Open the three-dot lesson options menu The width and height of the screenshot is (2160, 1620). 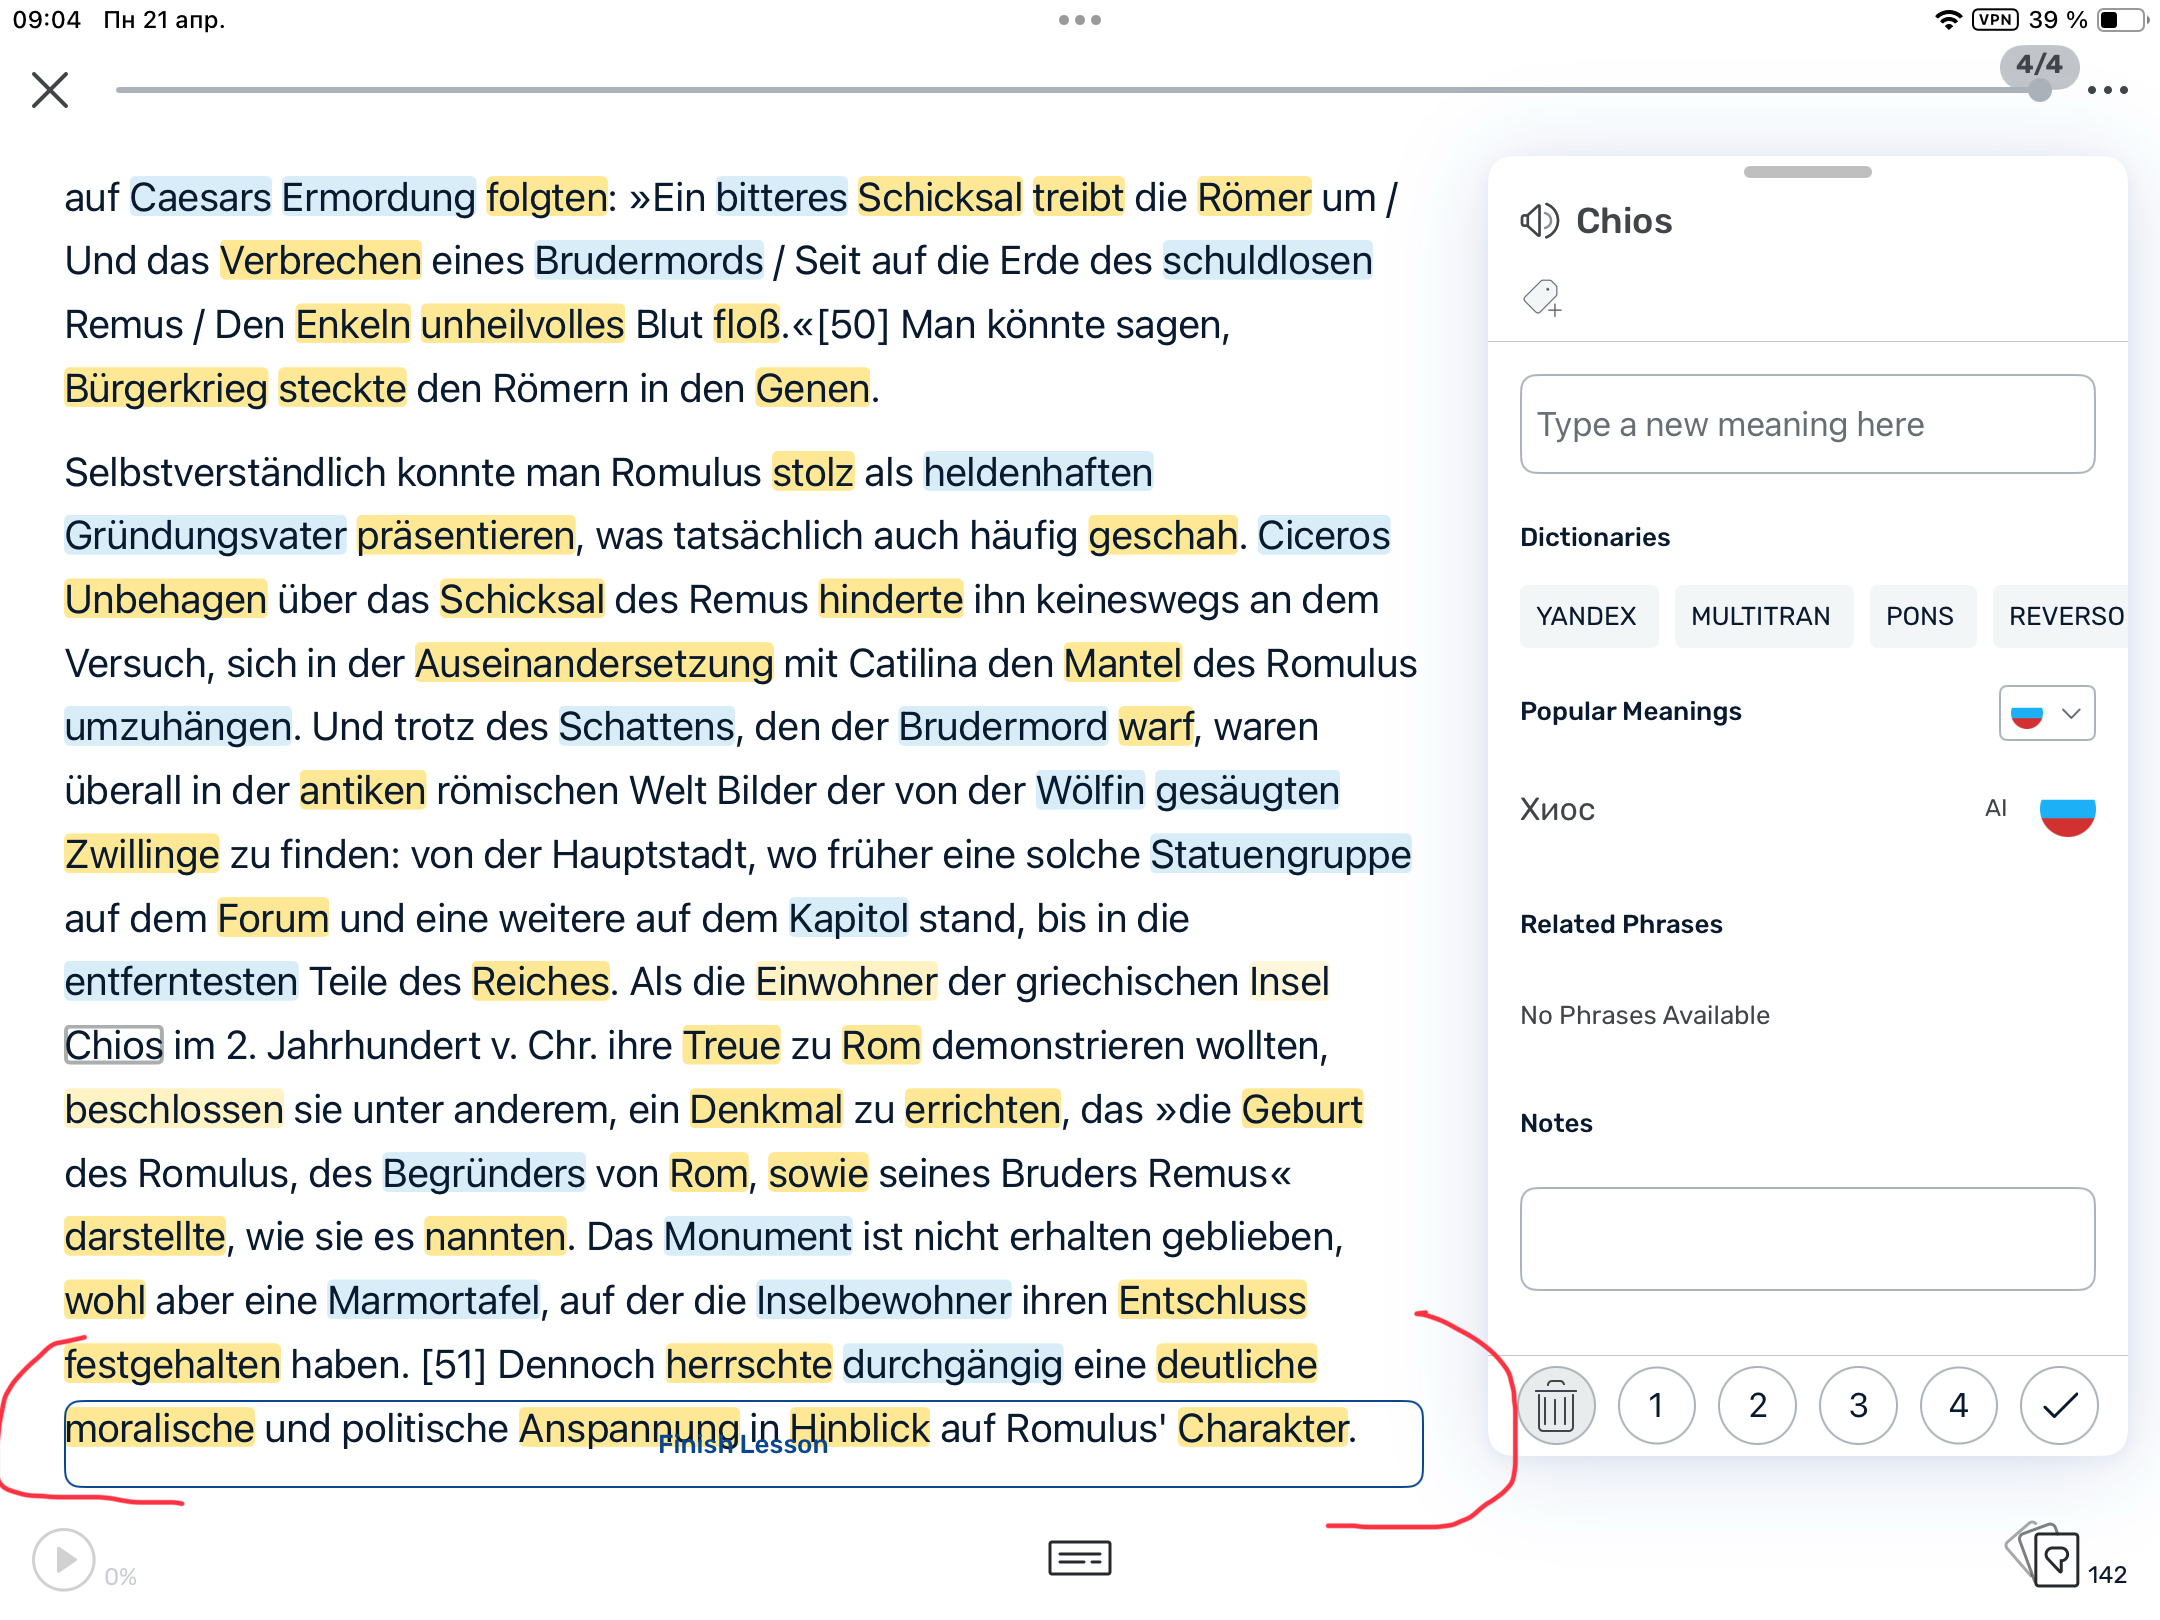click(x=2108, y=90)
